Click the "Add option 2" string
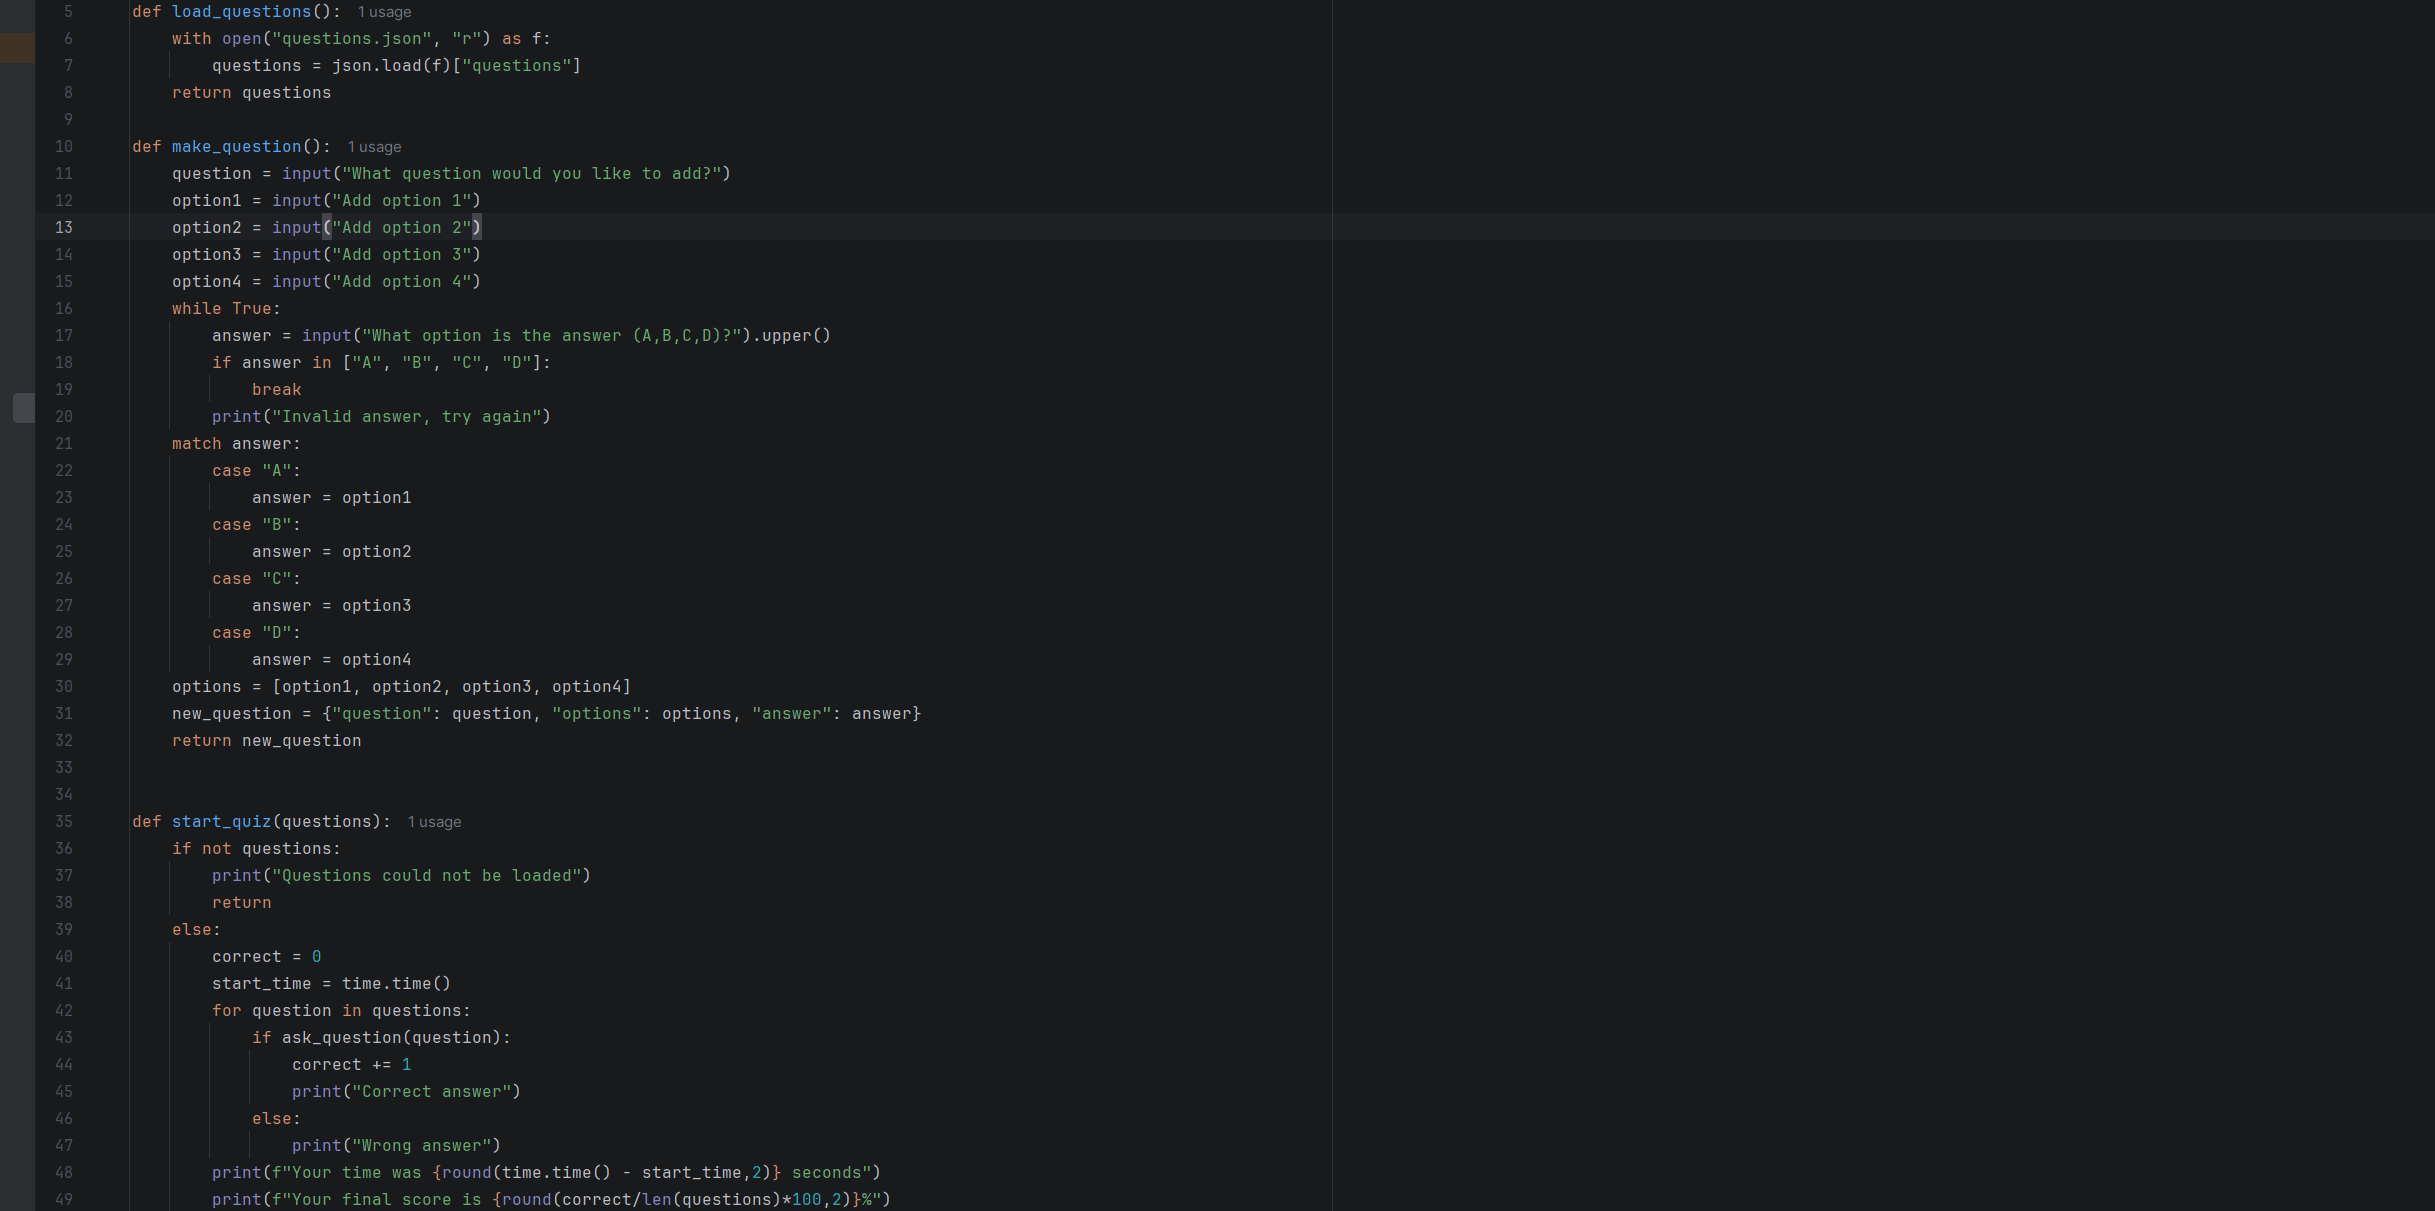Screen dimensions: 2435x1211 click(x=401, y=228)
